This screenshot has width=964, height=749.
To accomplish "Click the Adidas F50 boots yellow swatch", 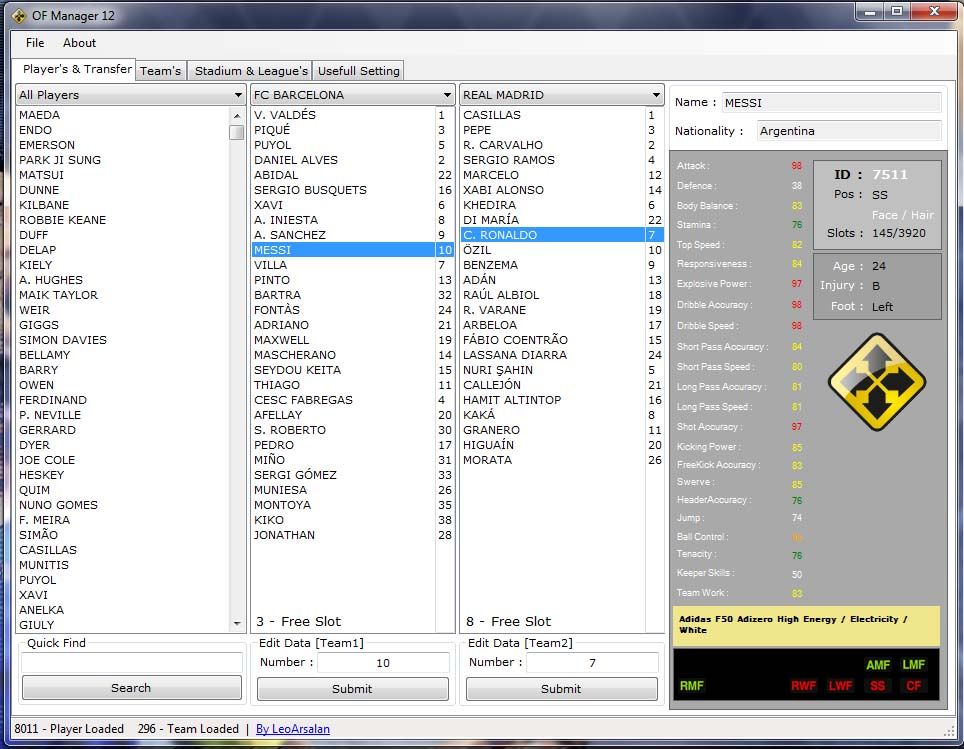I will [x=806, y=625].
